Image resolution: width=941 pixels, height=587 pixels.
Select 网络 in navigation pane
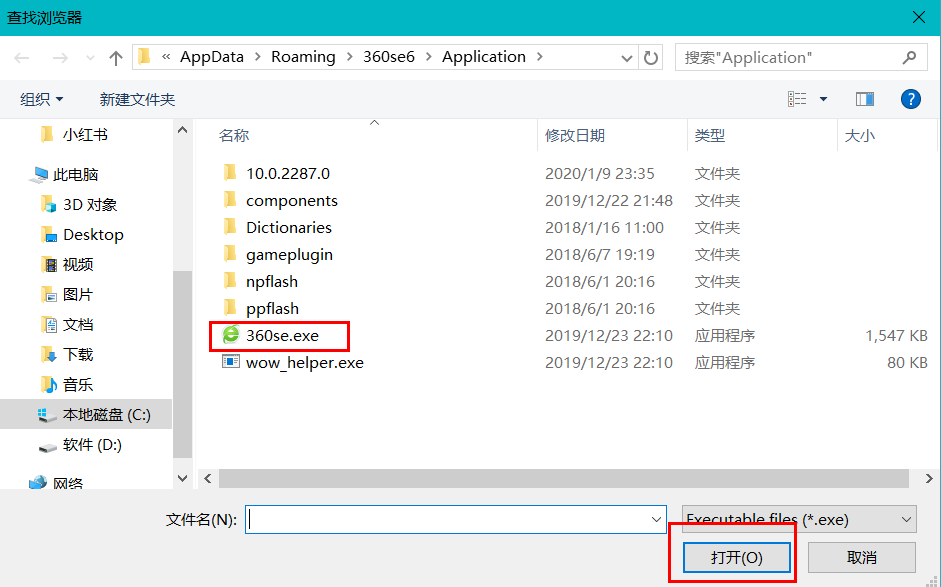point(67,483)
